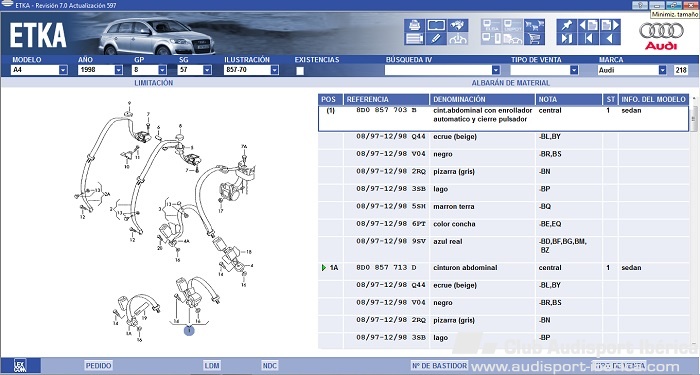Click the pushpin icon
This screenshot has height=375, width=700.
(567, 25)
